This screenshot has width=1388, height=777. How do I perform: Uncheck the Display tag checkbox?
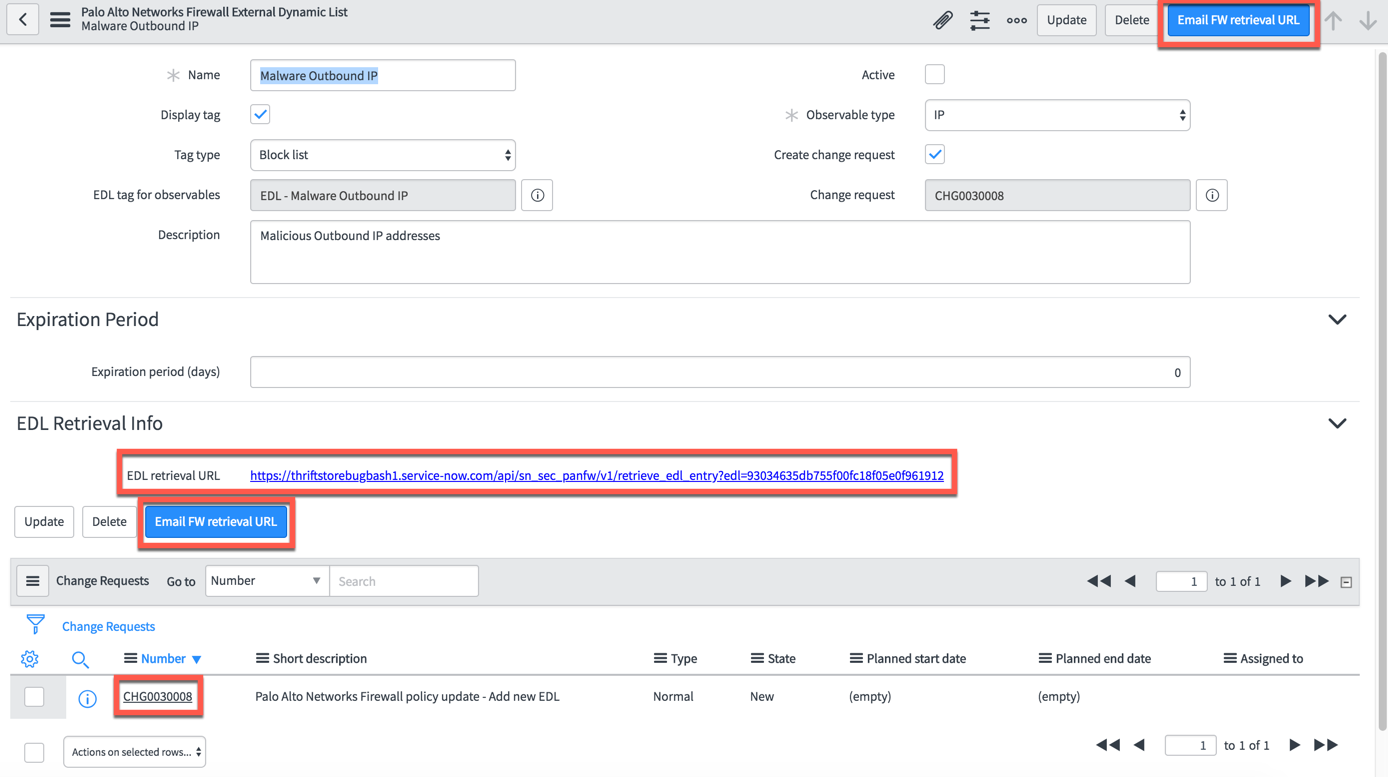(260, 115)
